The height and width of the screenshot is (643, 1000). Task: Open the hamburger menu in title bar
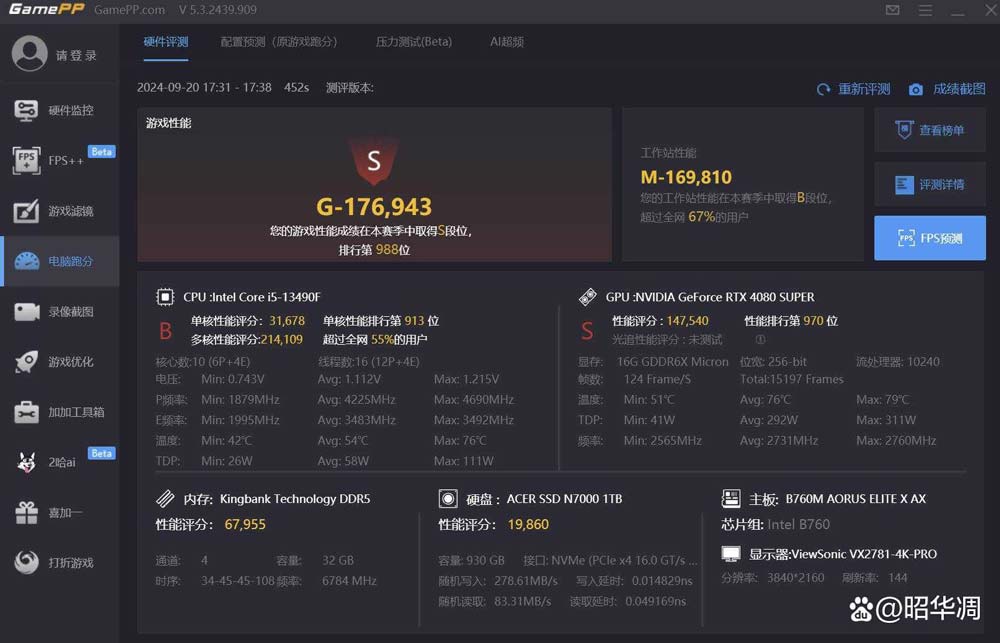click(923, 10)
